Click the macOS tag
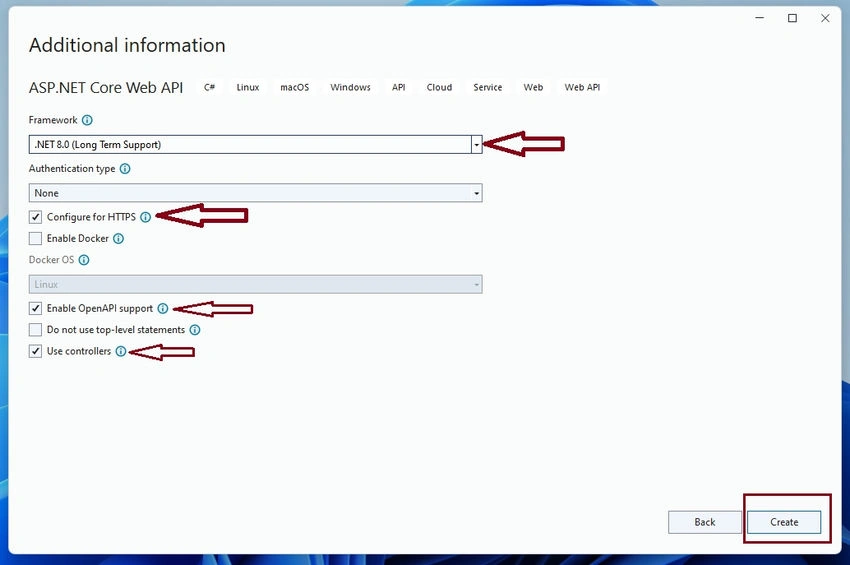The height and width of the screenshot is (565, 850). (x=294, y=87)
